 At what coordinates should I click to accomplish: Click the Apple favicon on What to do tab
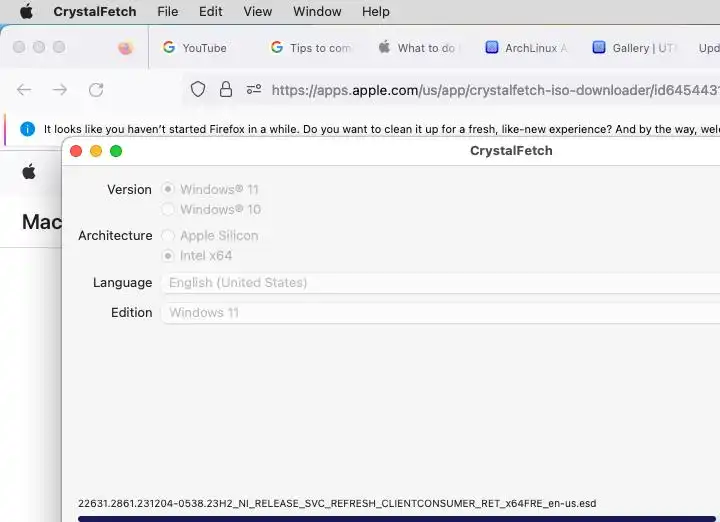tap(384, 47)
